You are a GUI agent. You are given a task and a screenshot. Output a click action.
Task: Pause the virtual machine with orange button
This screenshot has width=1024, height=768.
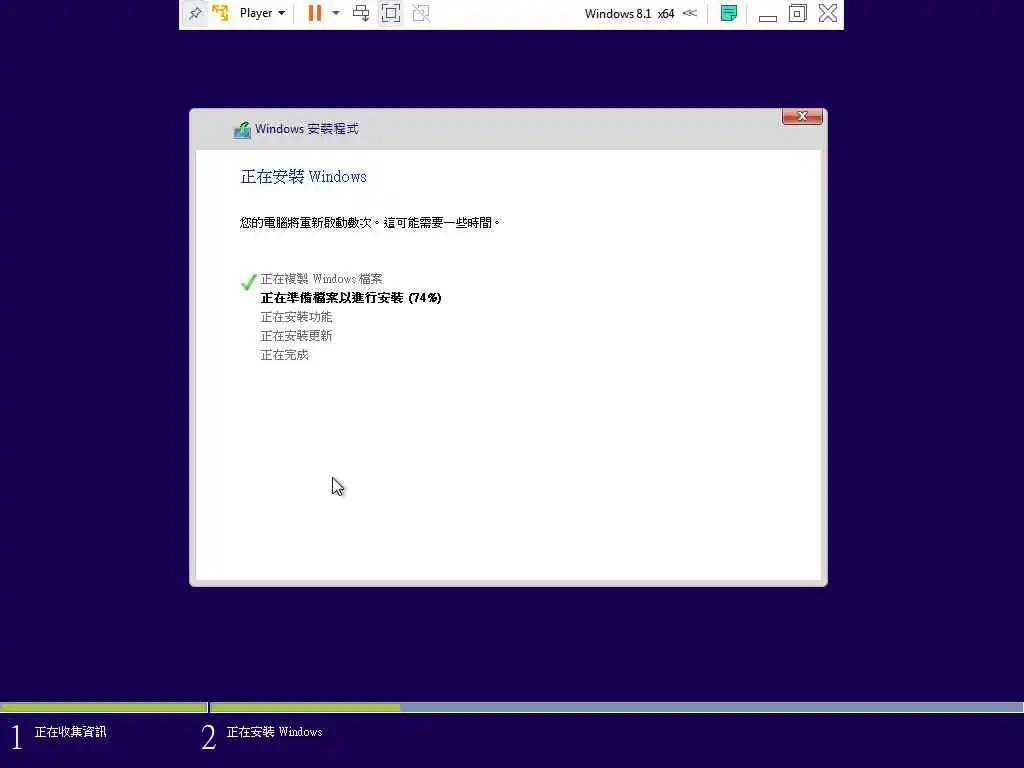click(x=315, y=13)
